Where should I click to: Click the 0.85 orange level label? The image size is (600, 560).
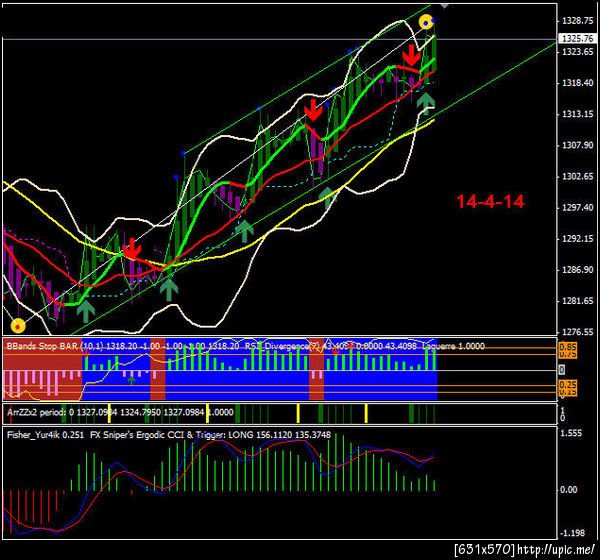pos(568,347)
